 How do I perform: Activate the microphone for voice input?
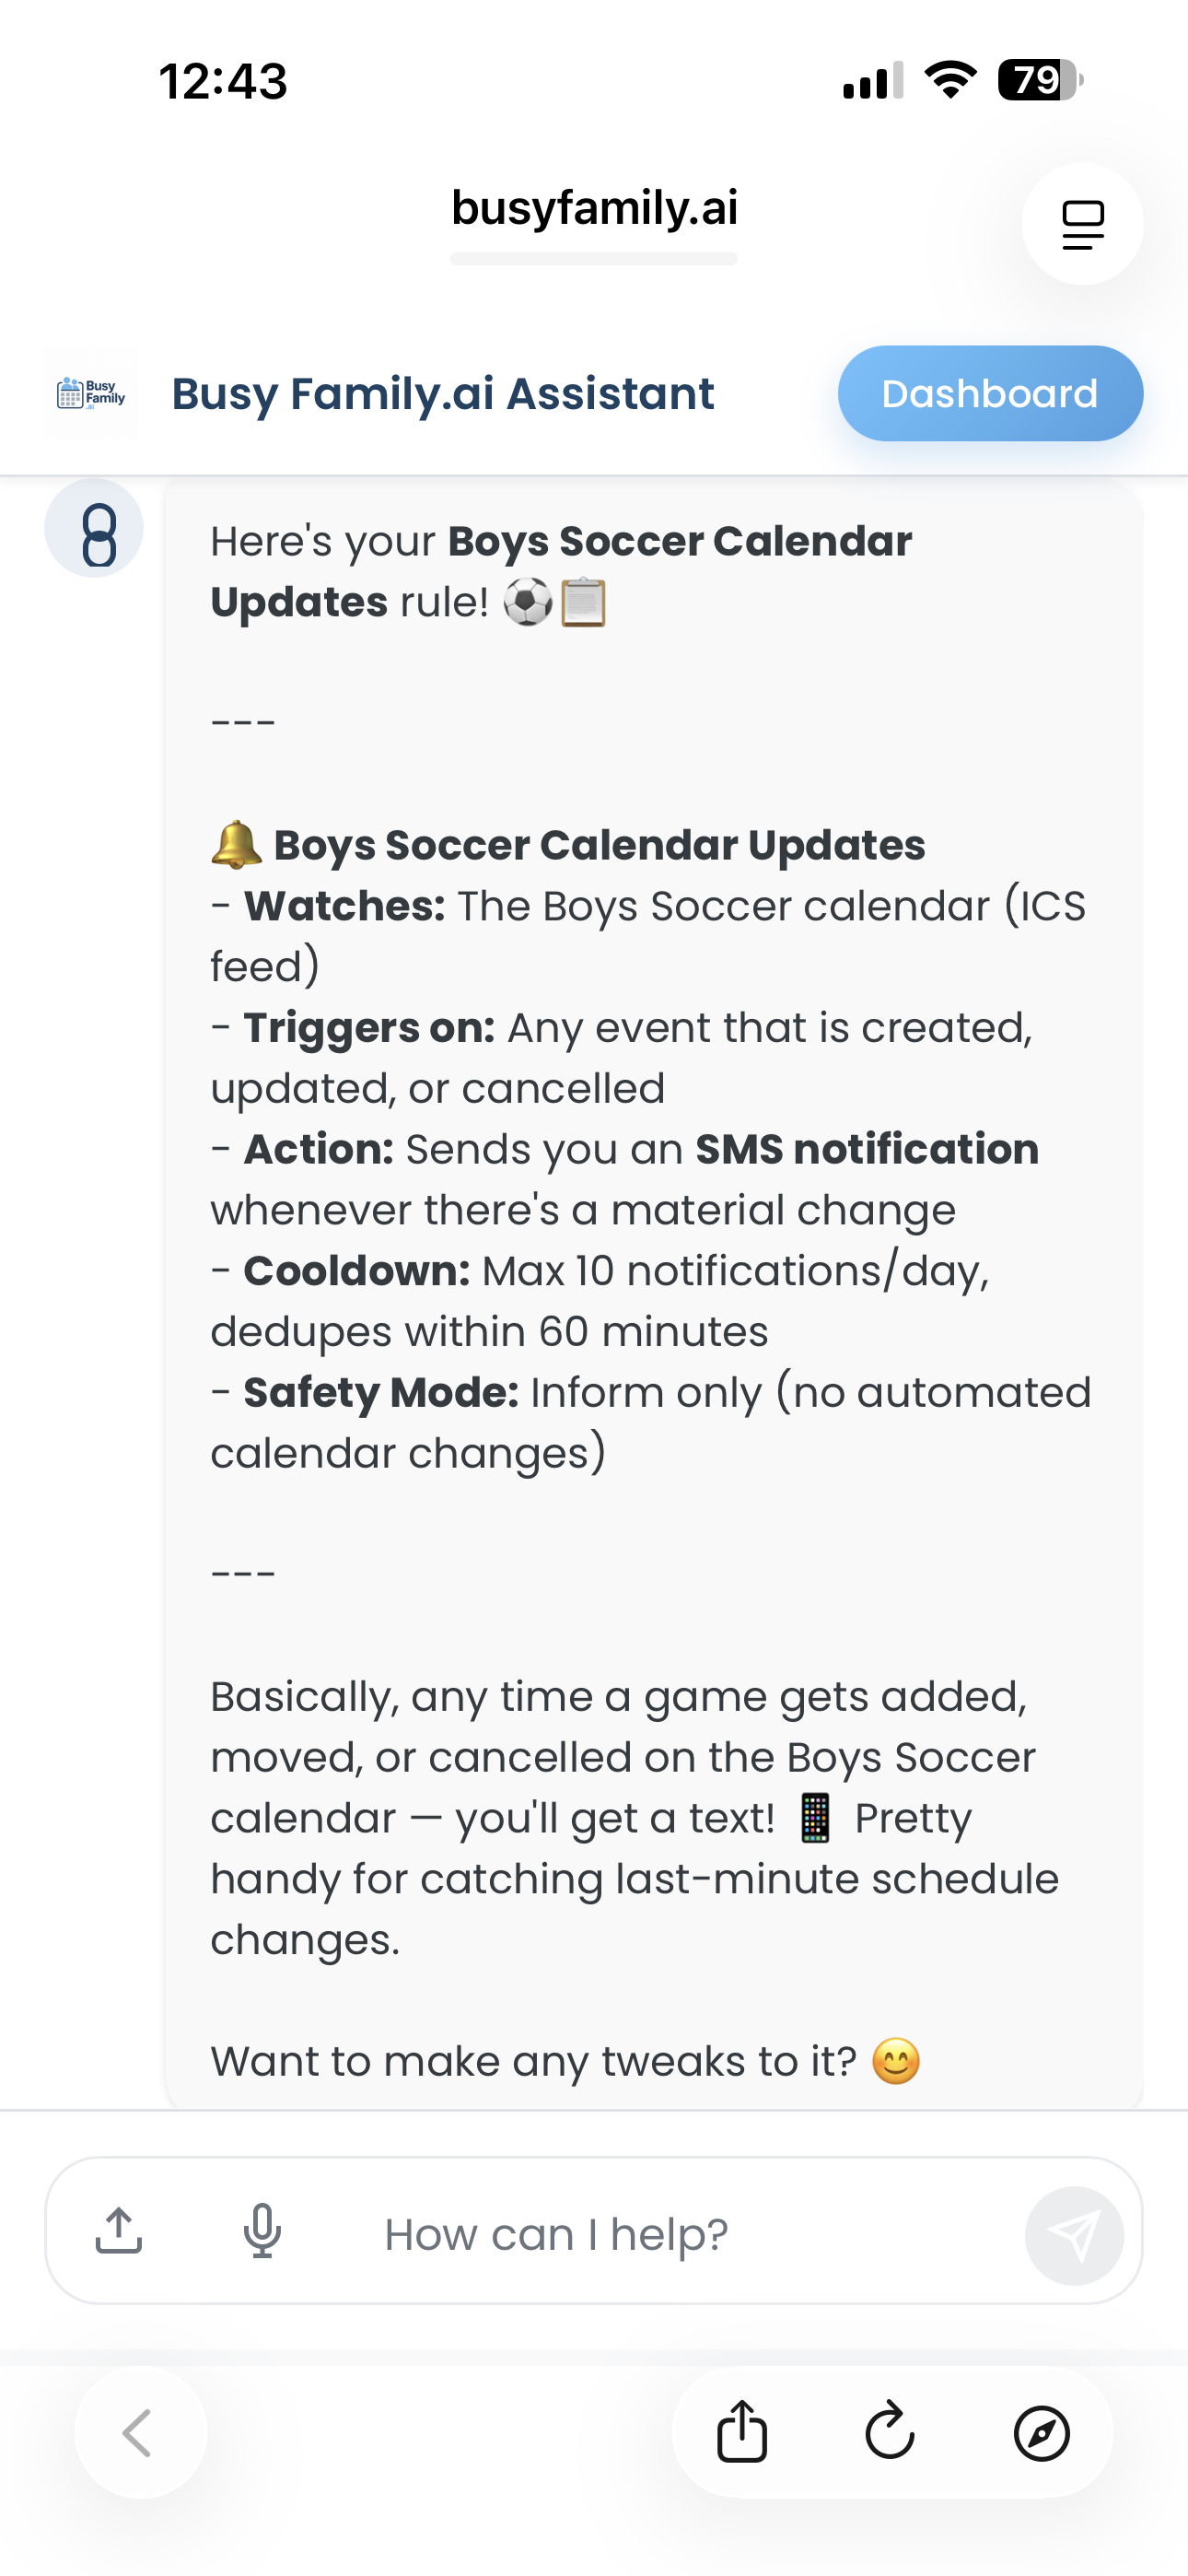[262, 2233]
